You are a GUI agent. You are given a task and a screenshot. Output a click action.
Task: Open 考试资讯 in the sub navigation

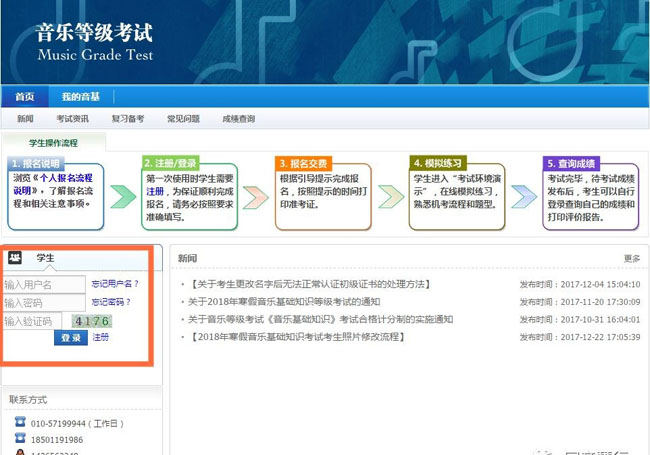73,119
